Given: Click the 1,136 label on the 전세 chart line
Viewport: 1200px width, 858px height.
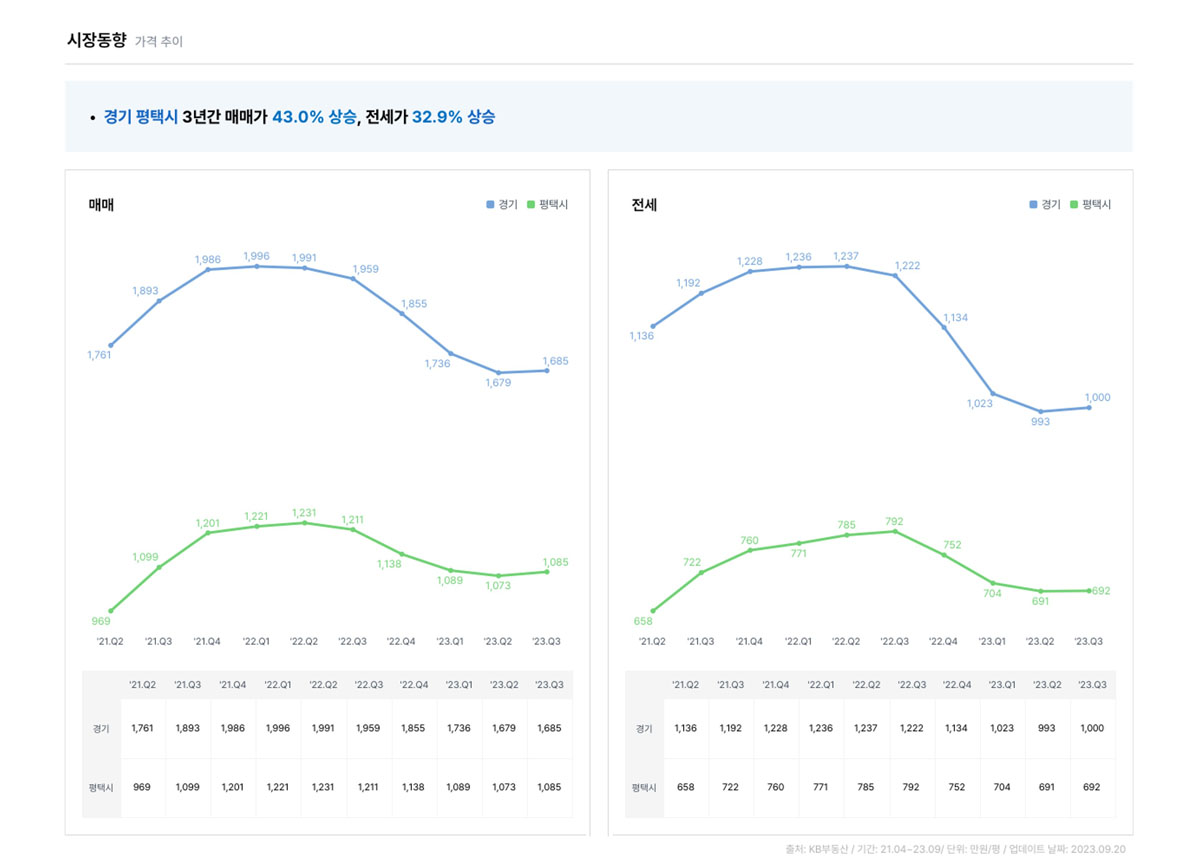Looking at the screenshot, I should click(642, 336).
